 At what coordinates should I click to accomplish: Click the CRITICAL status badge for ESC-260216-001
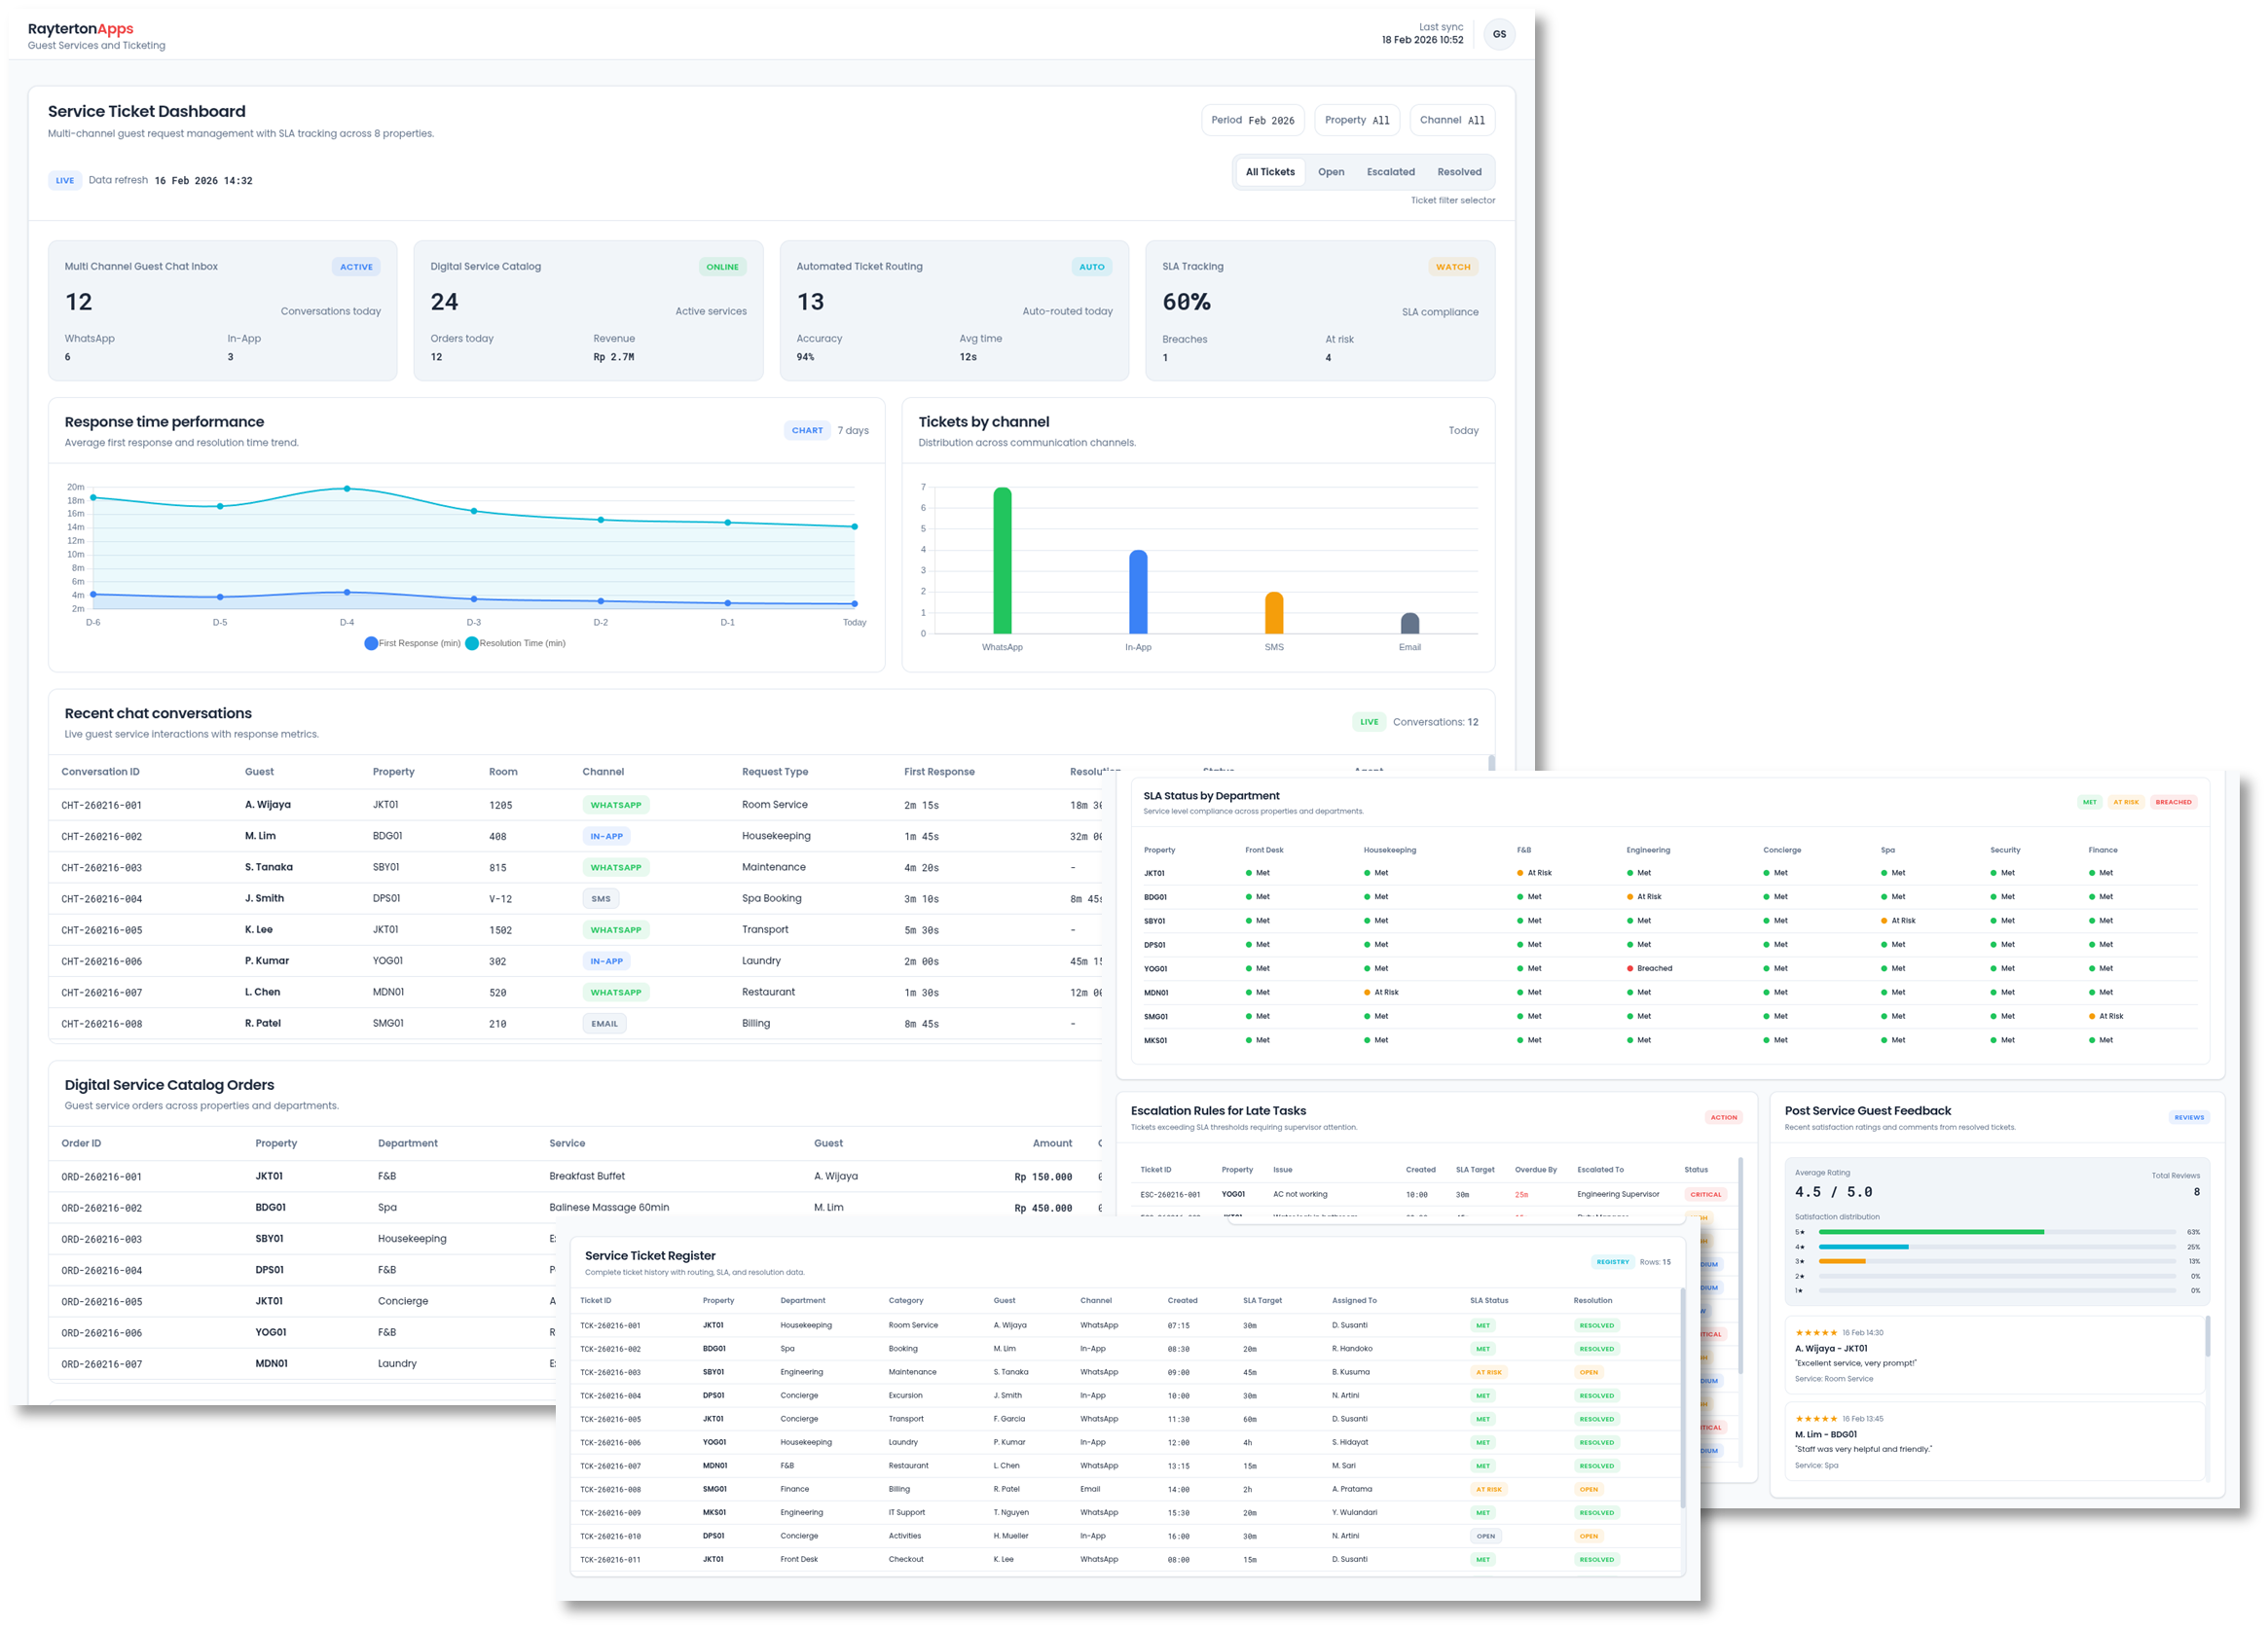click(1705, 1194)
